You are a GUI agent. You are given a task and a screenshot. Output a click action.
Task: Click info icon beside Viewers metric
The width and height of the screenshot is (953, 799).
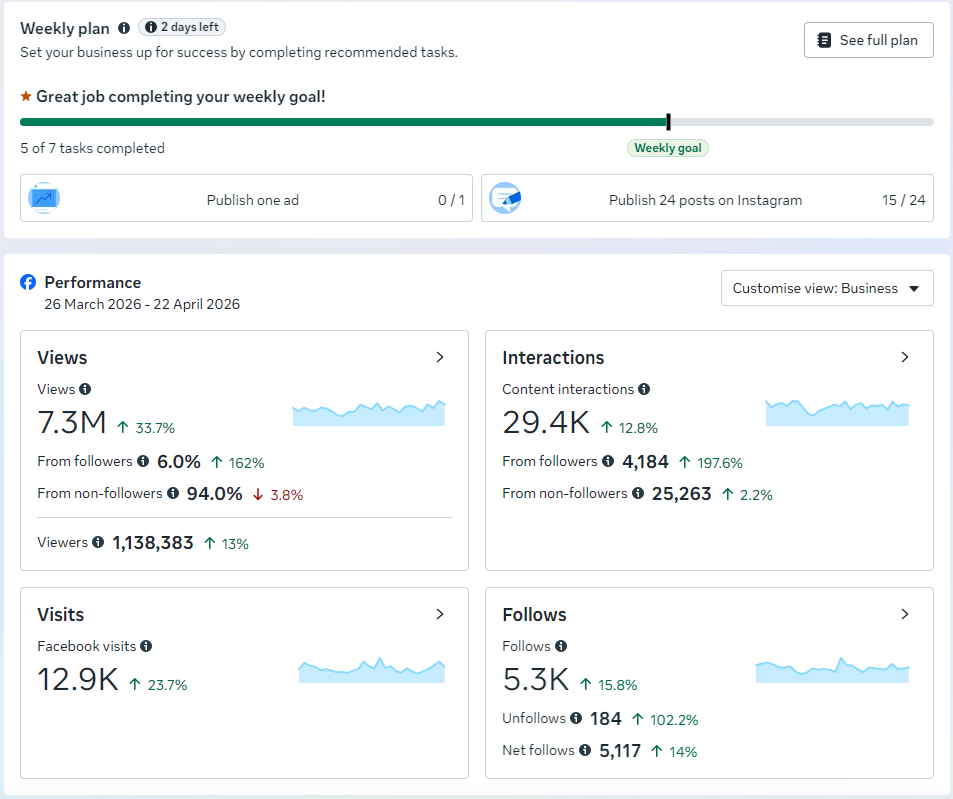coord(98,542)
